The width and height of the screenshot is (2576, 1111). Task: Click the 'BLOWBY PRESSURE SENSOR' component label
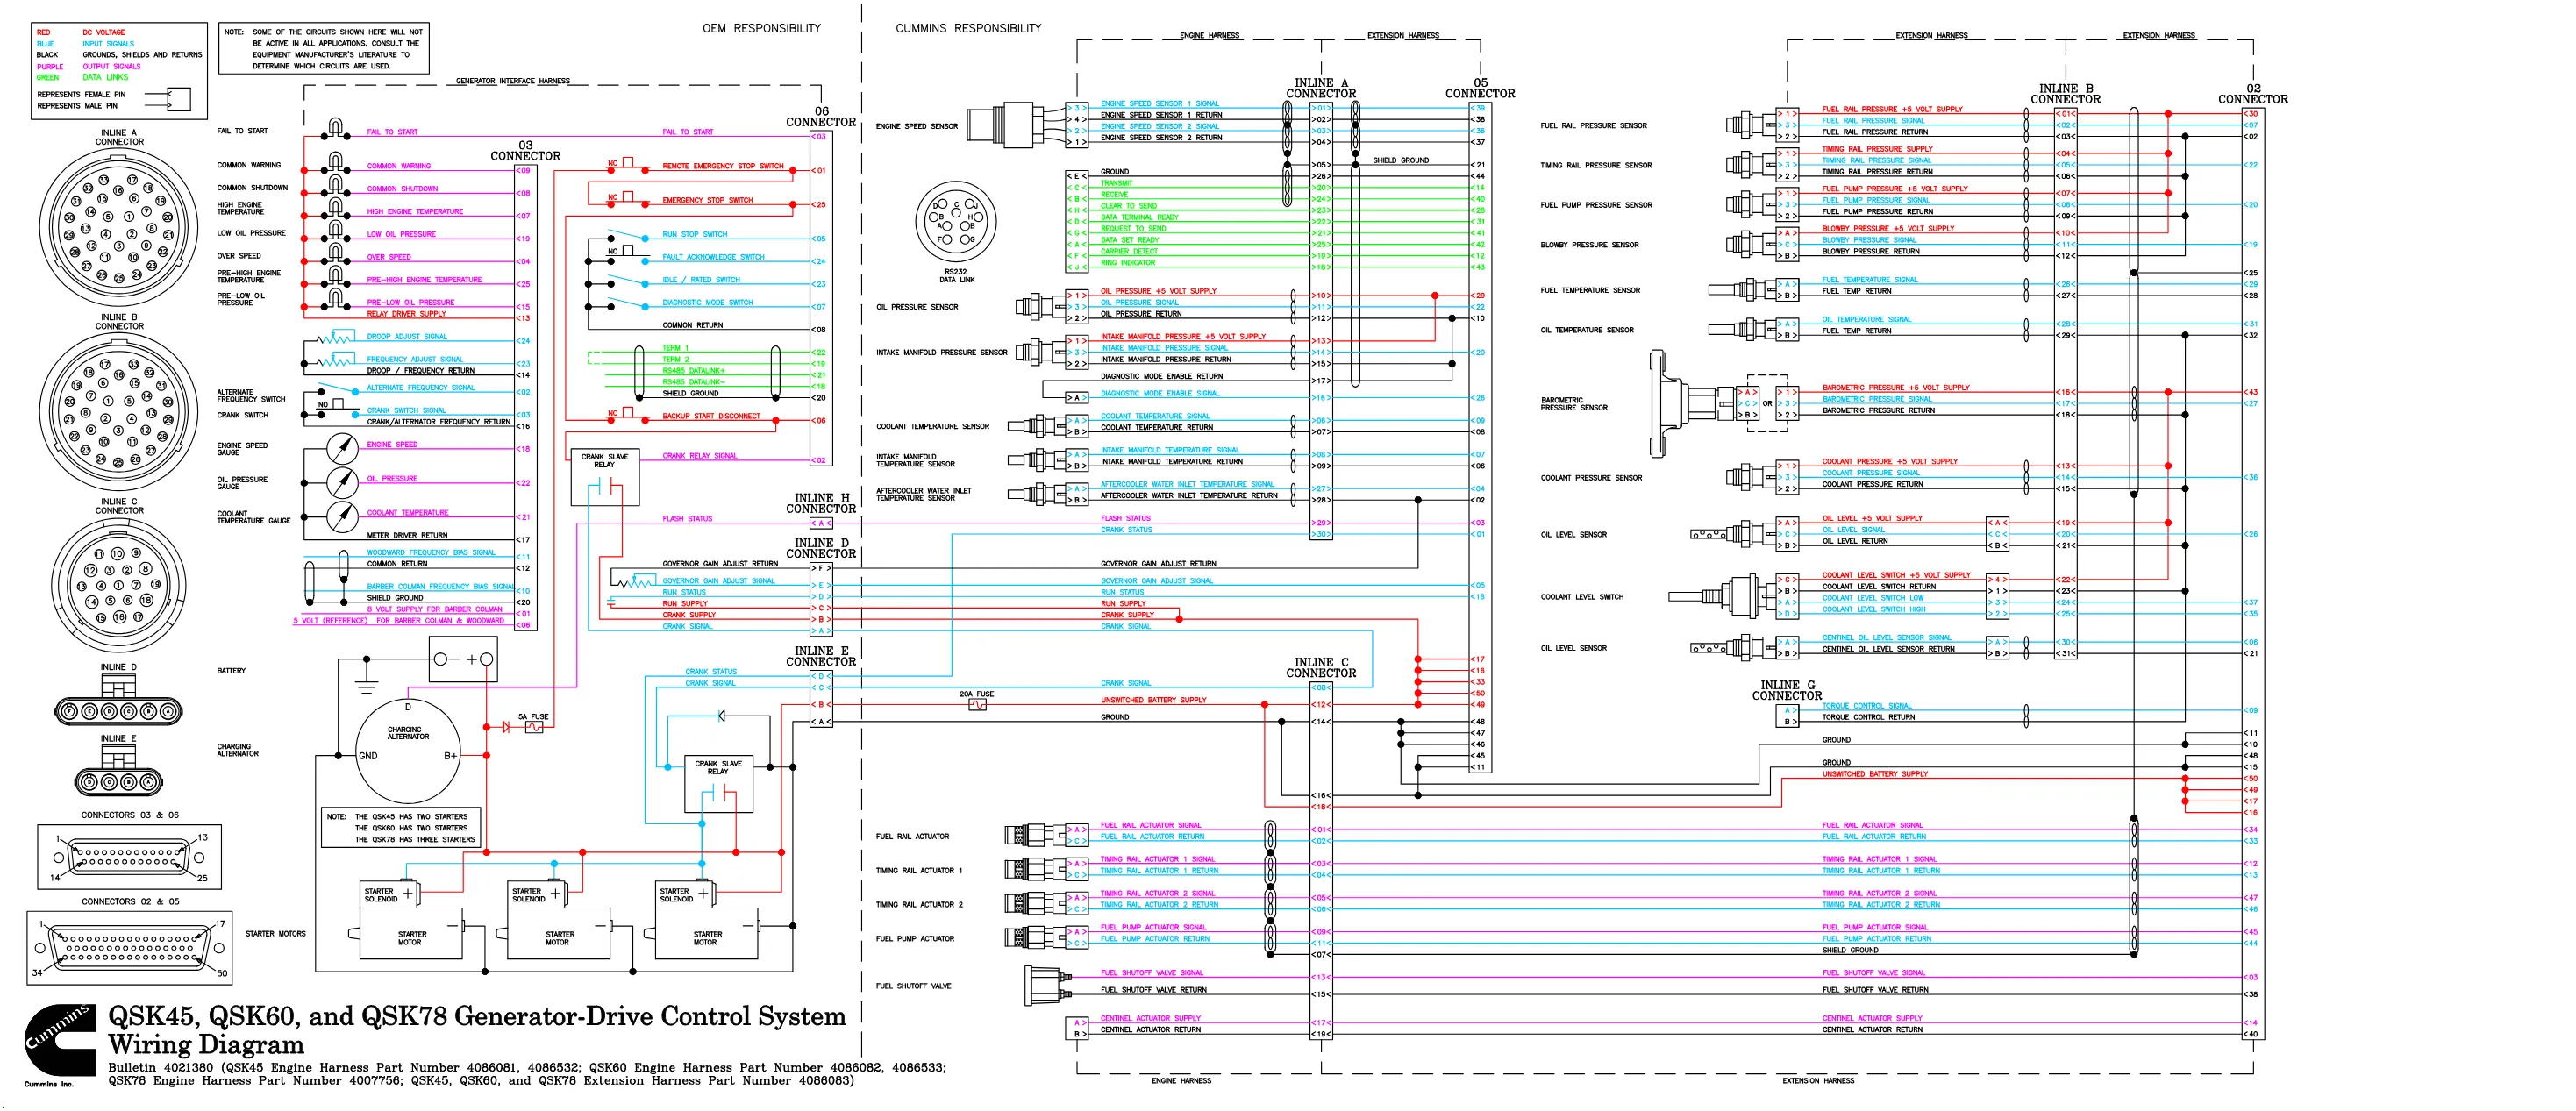pyautogui.click(x=1590, y=245)
